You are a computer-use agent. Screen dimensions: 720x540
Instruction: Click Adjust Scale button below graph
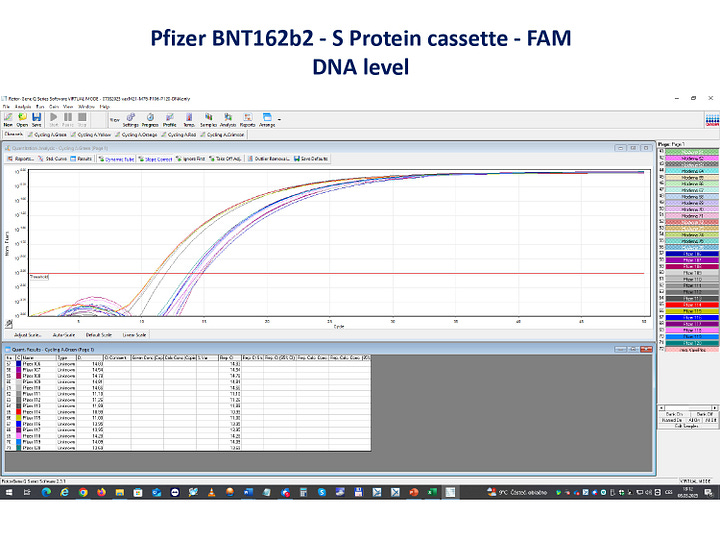tap(28, 335)
